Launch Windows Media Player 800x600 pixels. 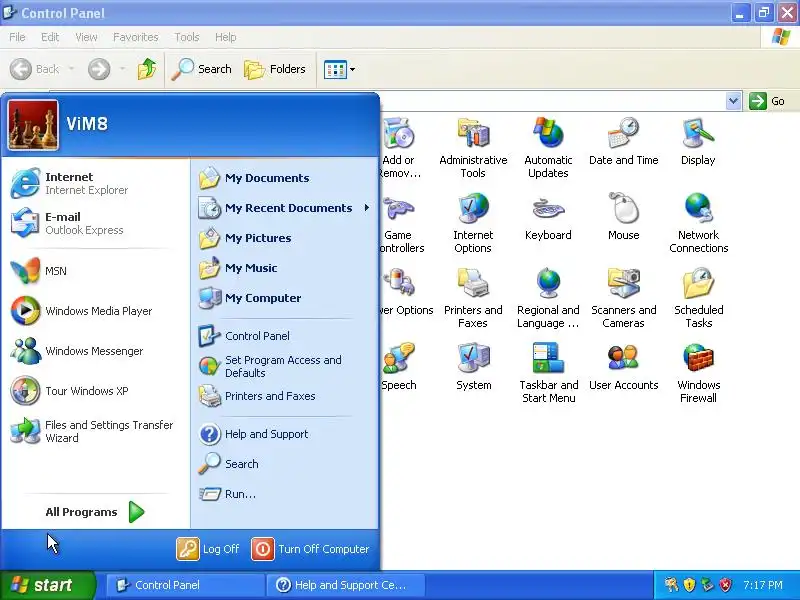coord(94,311)
